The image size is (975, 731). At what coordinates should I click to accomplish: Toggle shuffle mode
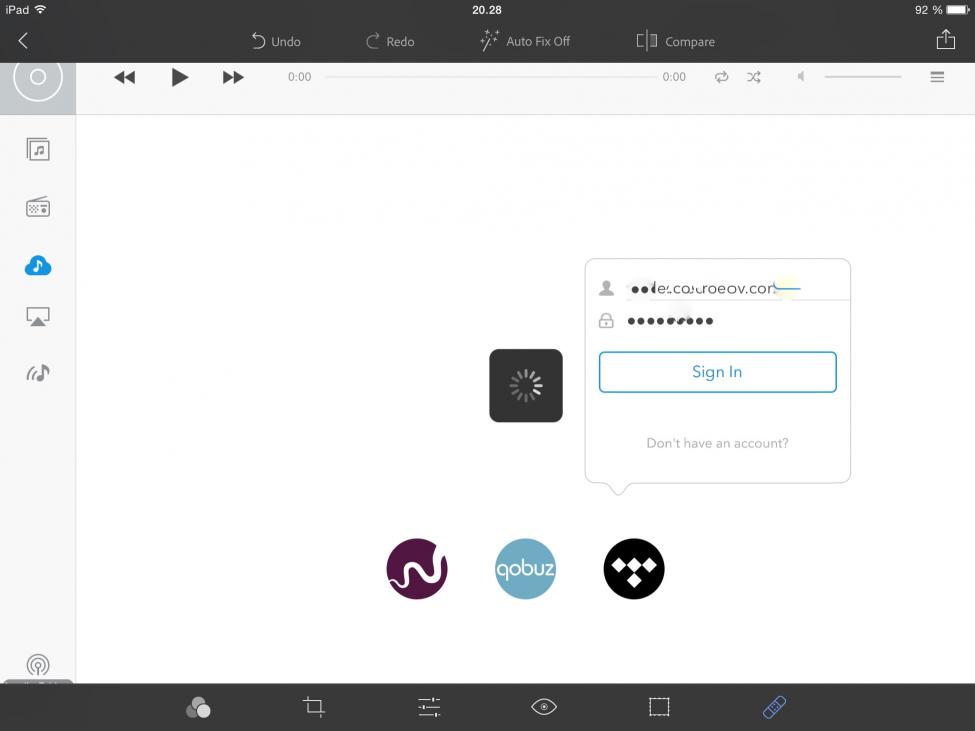[754, 77]
